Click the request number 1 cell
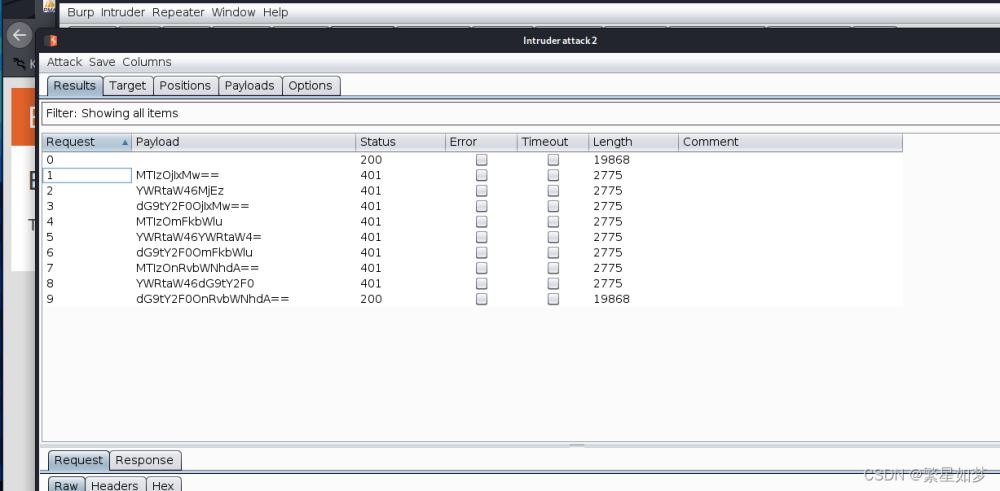1000x491 pixels. click(x=87, y=175)
